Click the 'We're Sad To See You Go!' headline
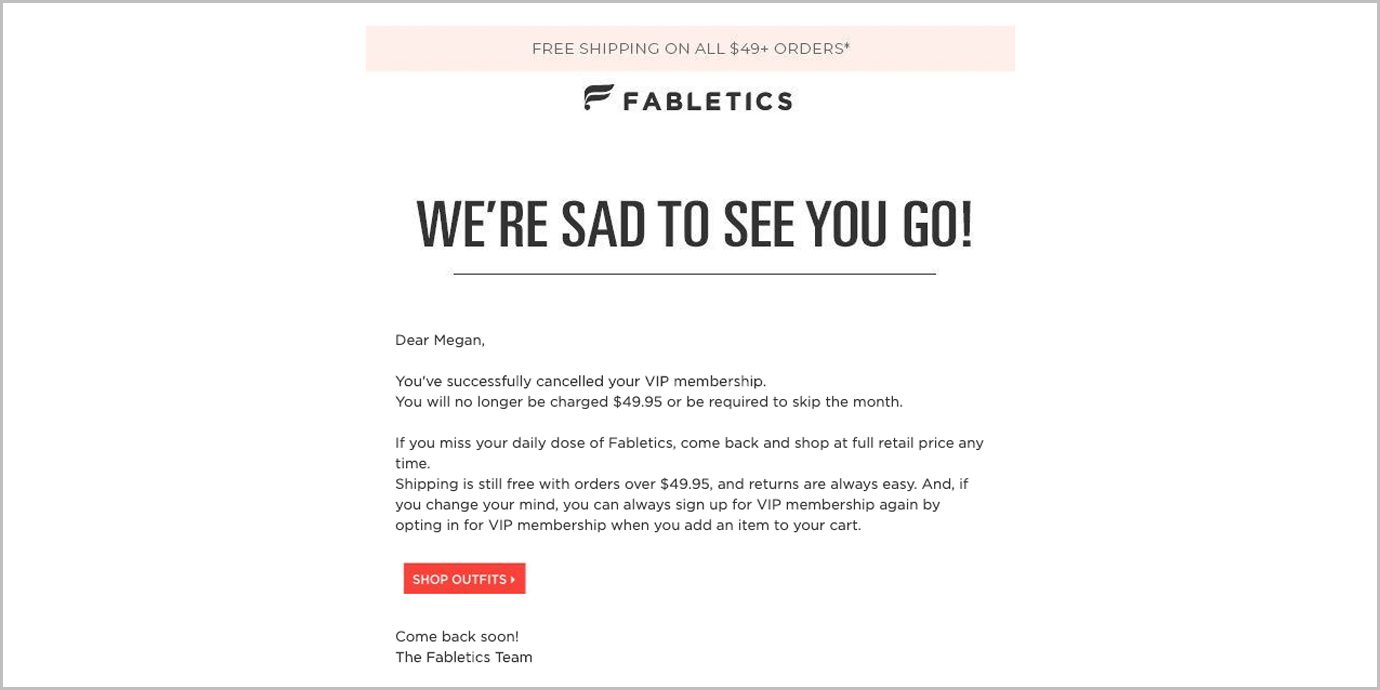The height and width of the screenshot is (690, 1380). (694, 223)
